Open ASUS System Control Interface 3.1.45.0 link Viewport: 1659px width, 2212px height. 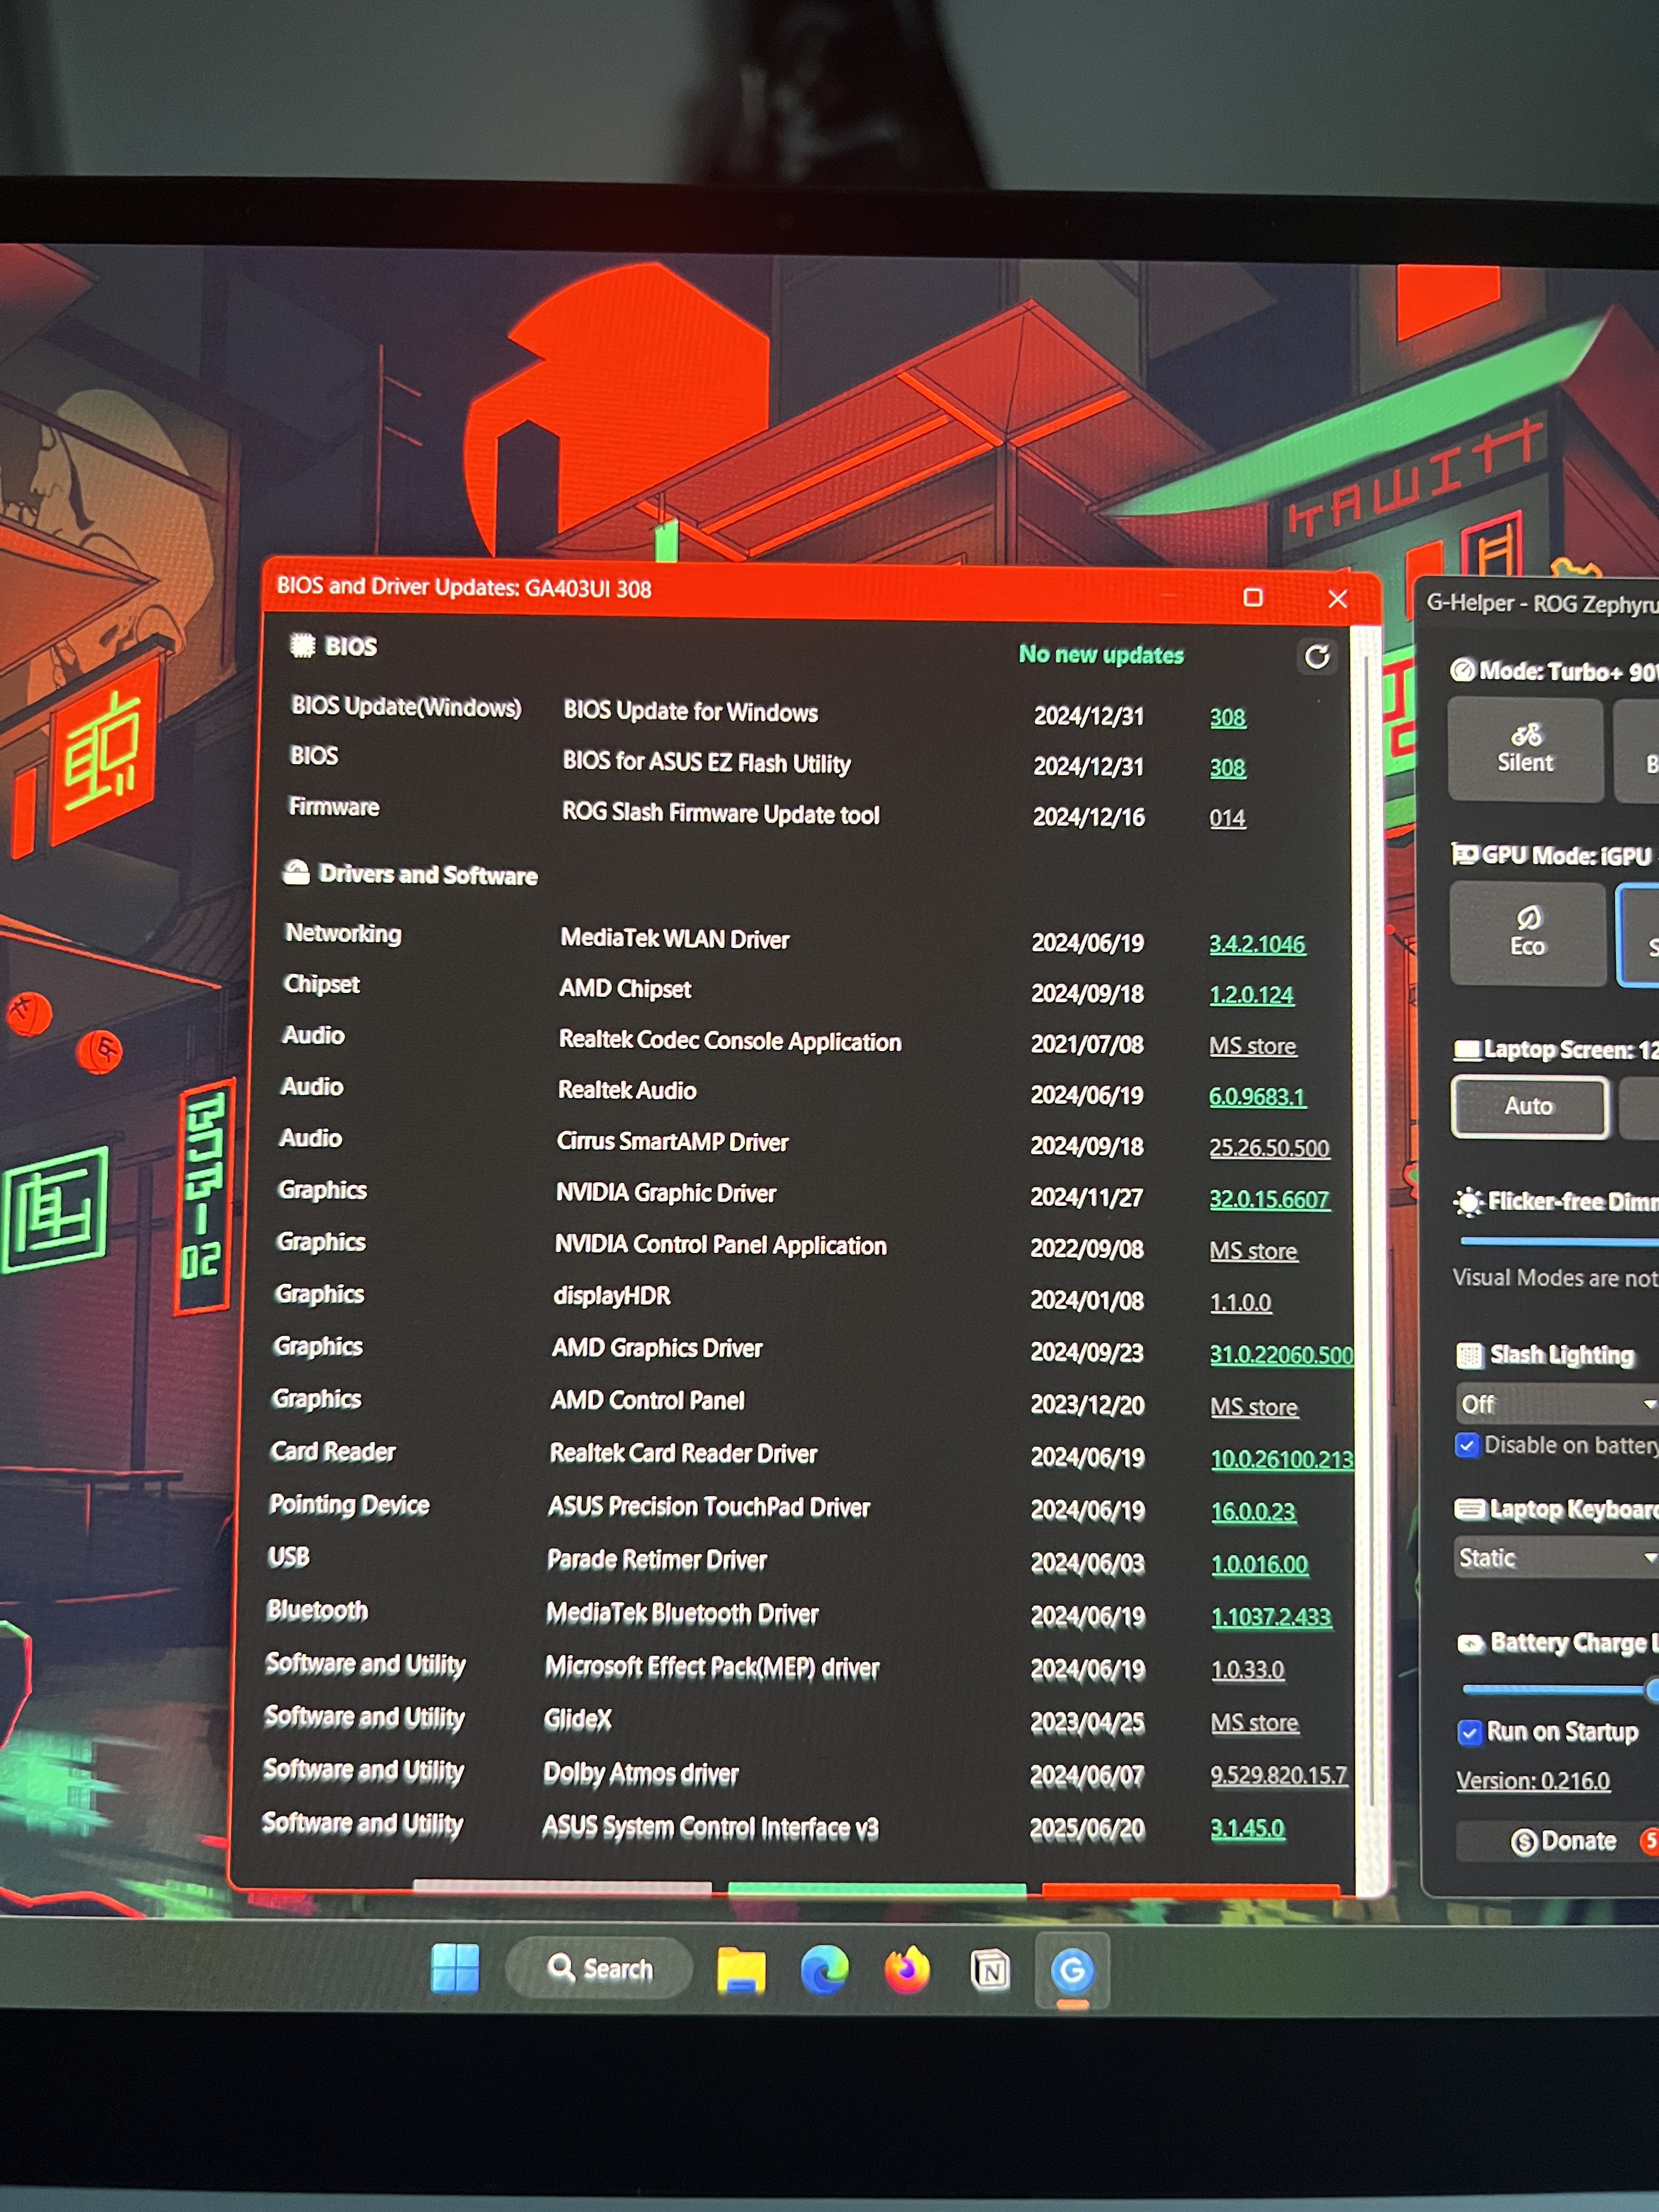[1247, 1829]
